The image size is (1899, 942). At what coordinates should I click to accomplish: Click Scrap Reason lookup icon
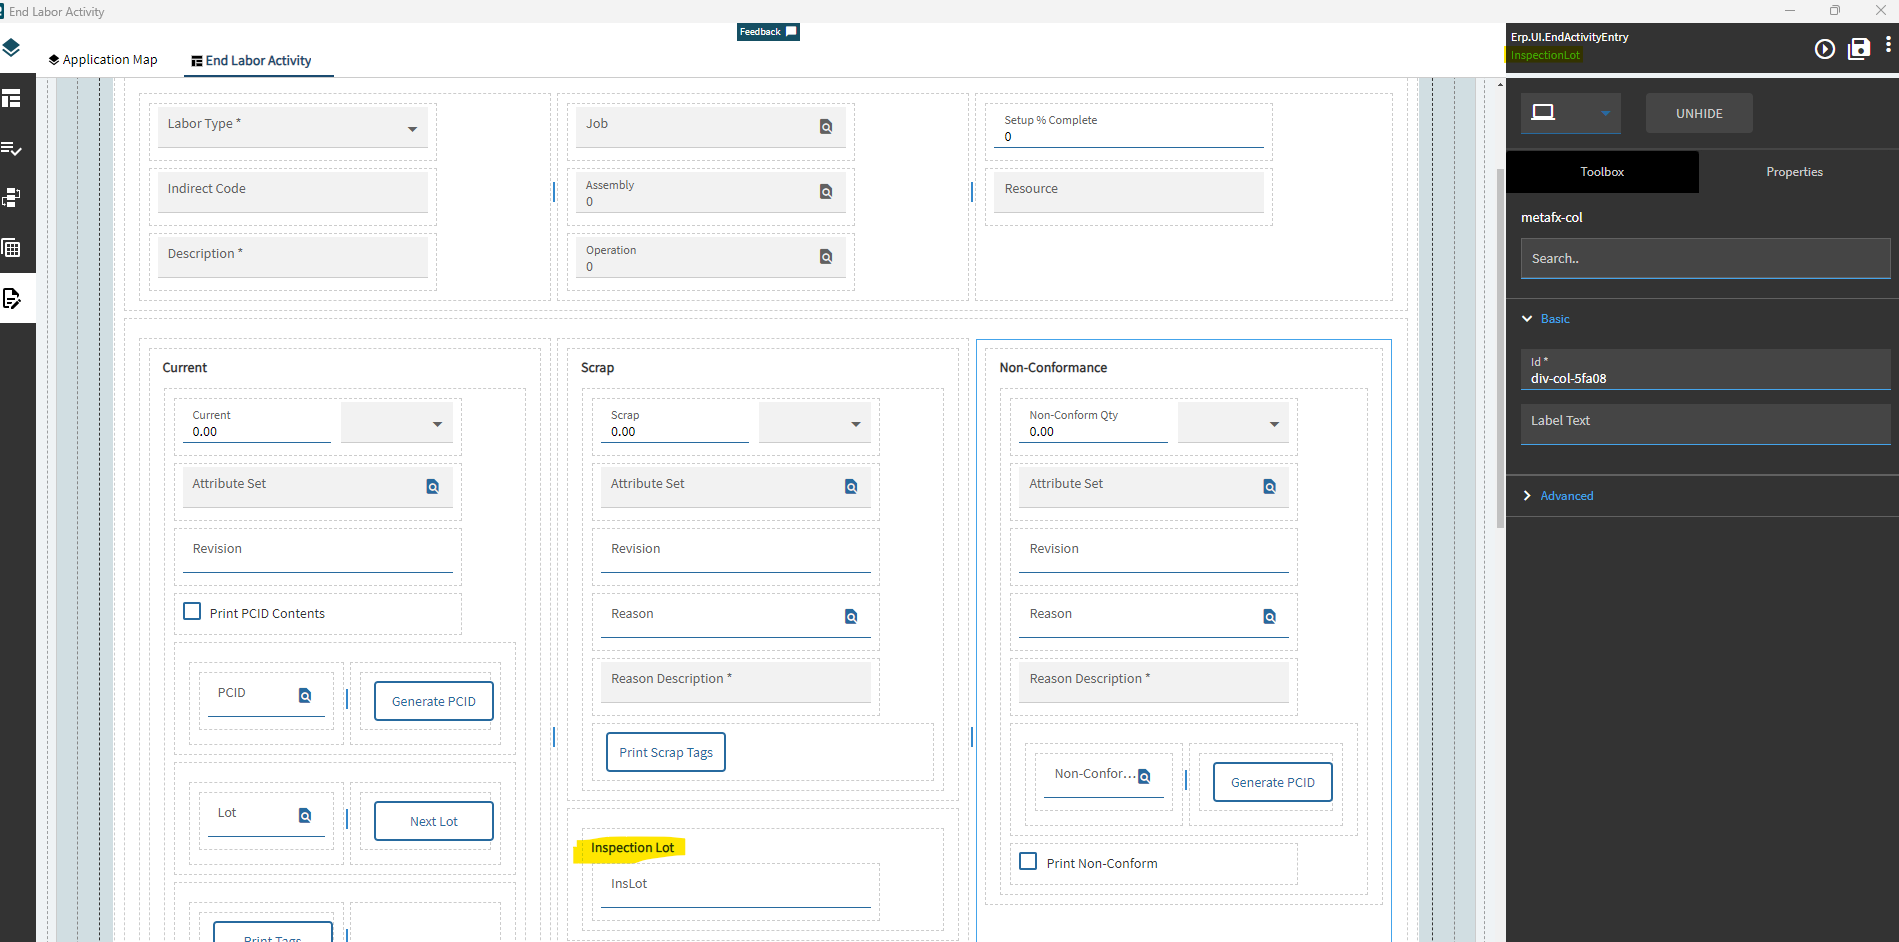click(x=851, y=617)
